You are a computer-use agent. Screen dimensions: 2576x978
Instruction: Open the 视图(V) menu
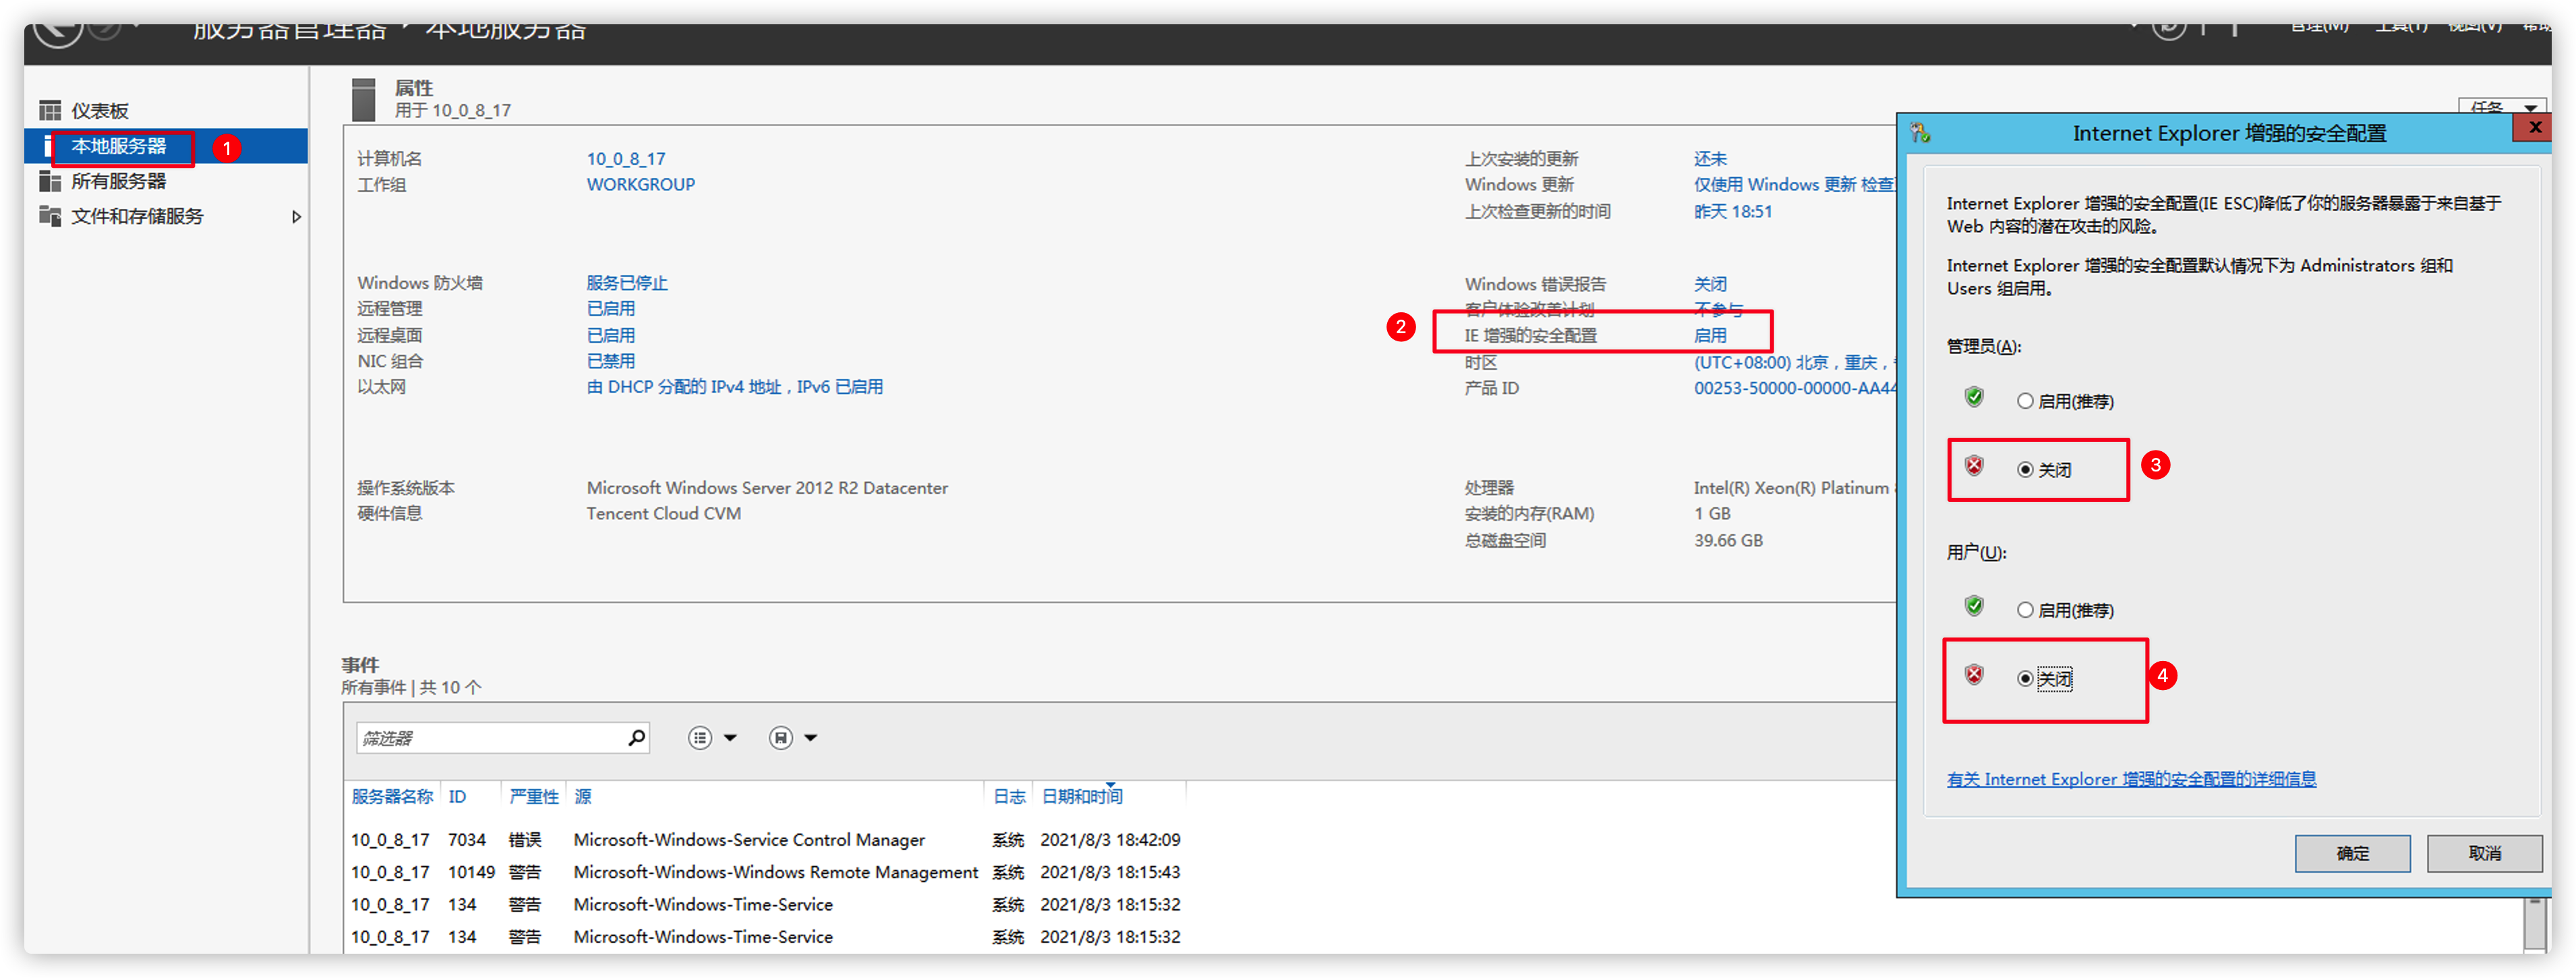pyautogui.click(x=2475, y=28)
